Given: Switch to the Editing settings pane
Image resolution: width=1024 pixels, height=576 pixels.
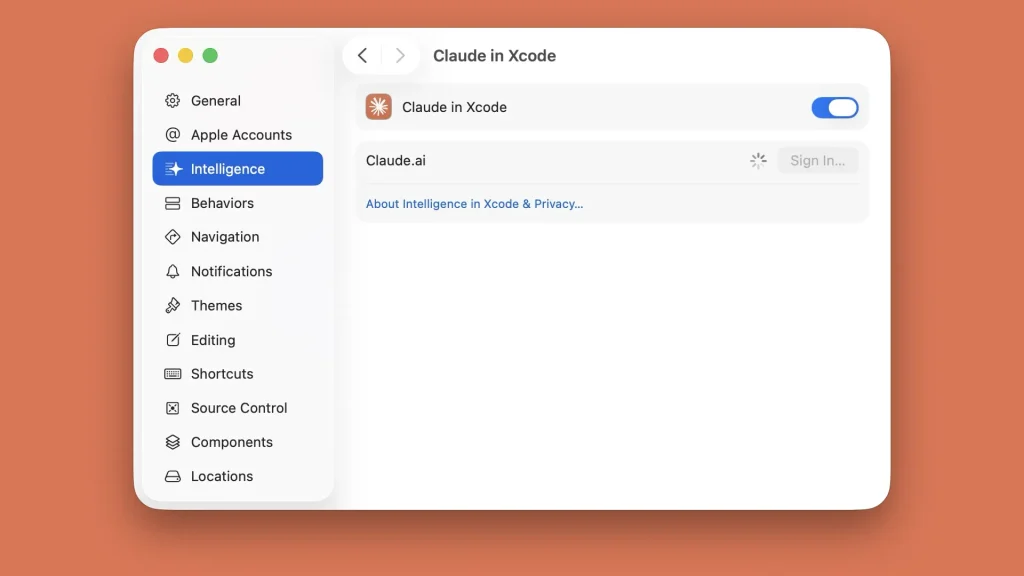Looking at the screenshot, I should click(x=212, y=340).
